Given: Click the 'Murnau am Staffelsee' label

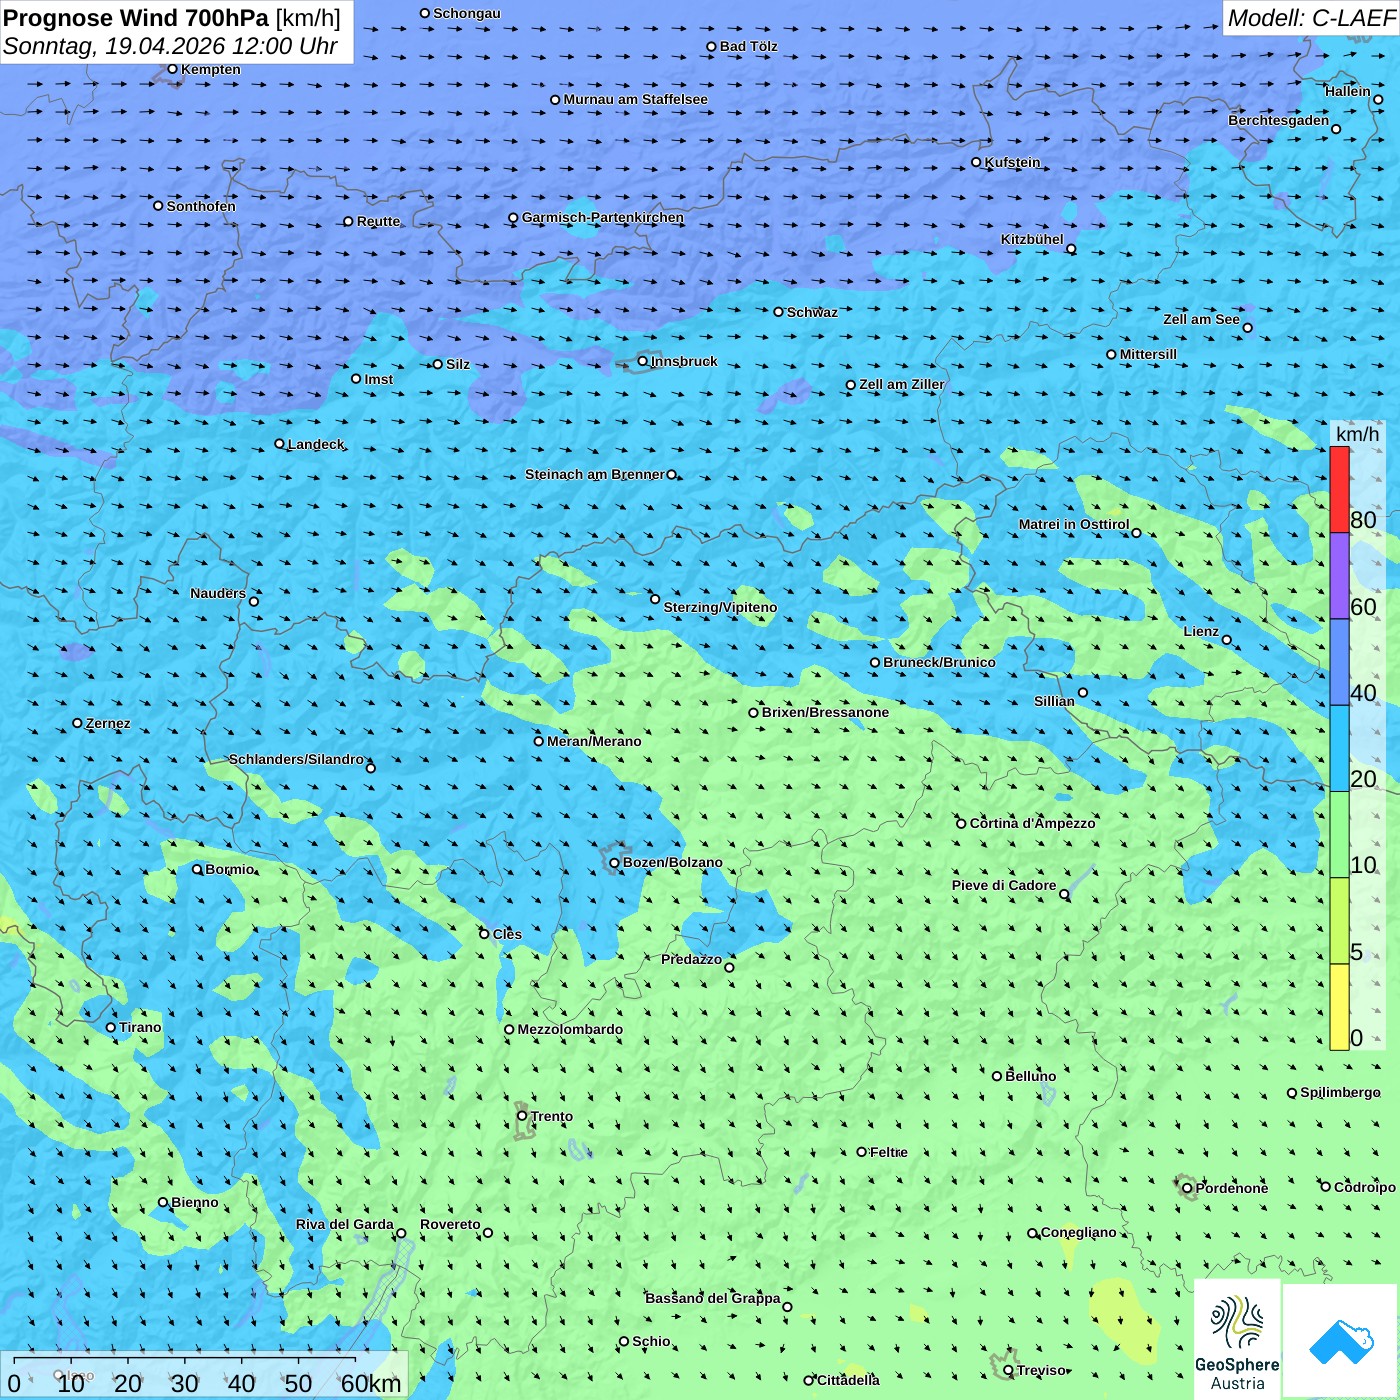Looking at the screenshot, I should coord(636,99).
